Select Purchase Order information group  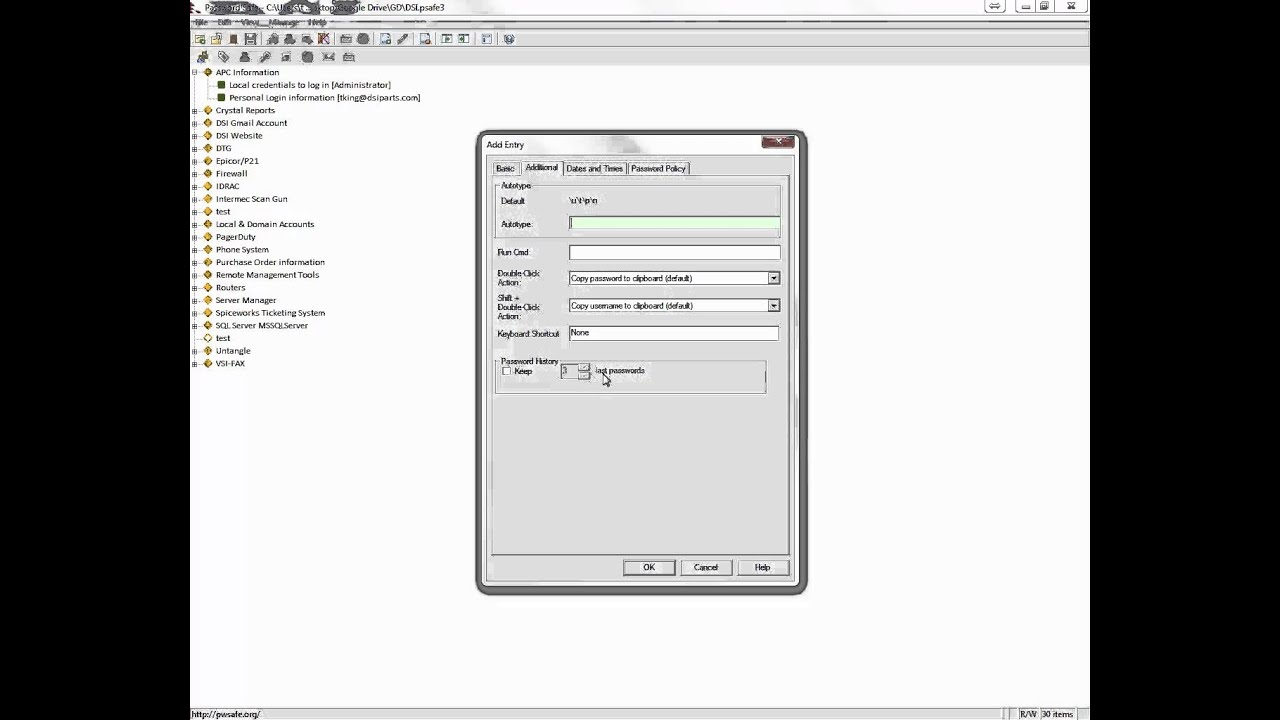tap(270, 262)
